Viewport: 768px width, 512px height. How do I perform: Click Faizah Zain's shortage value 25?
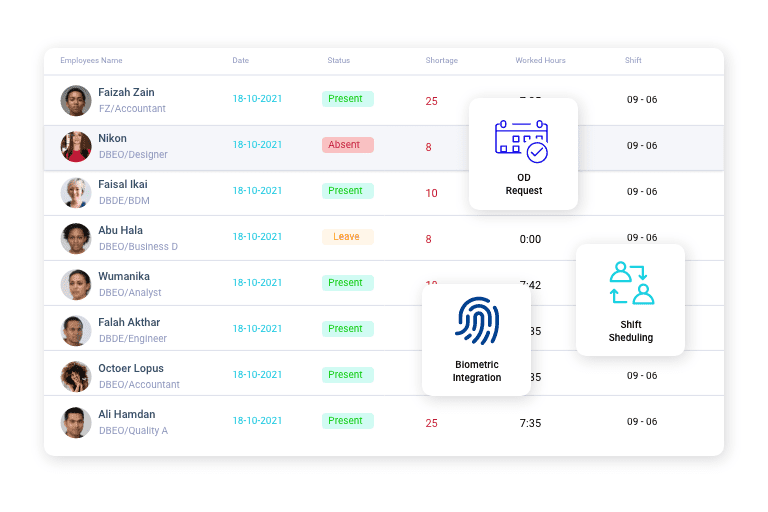(432, 101)
